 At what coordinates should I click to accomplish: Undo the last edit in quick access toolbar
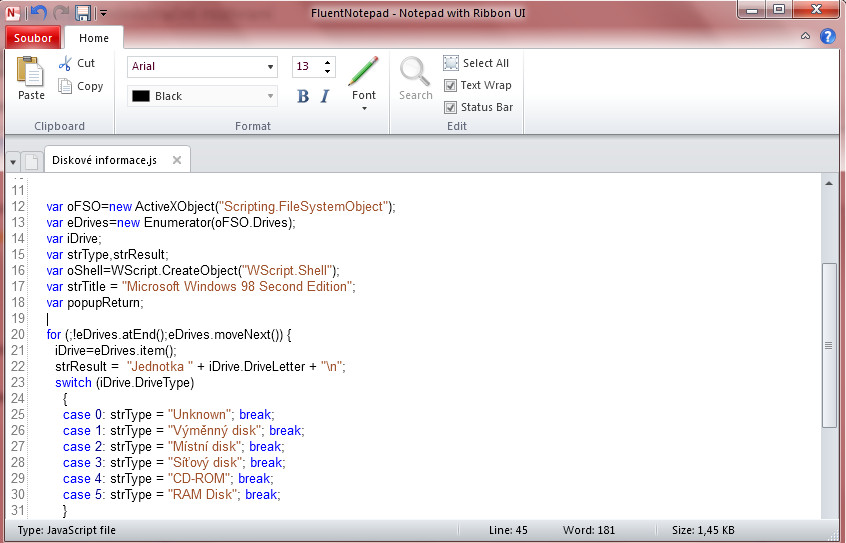(x=38, y=12)
